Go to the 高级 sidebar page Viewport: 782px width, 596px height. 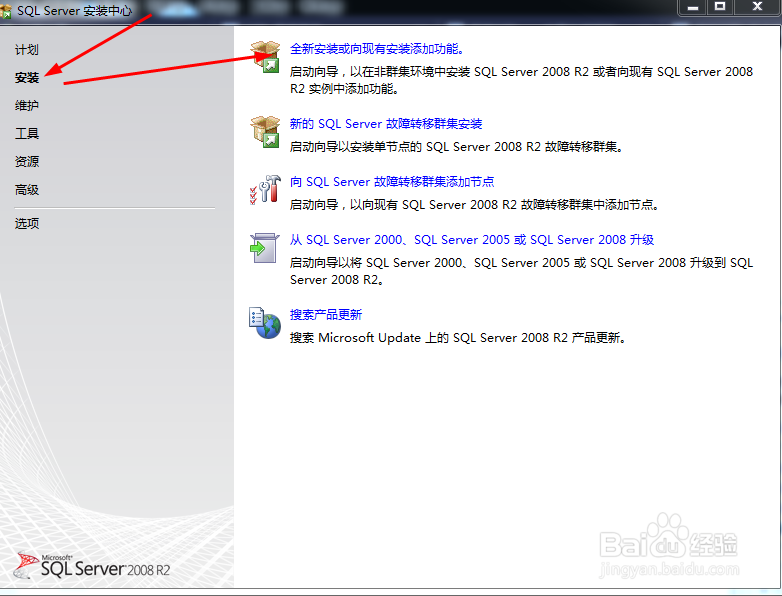tap(27, 190)
